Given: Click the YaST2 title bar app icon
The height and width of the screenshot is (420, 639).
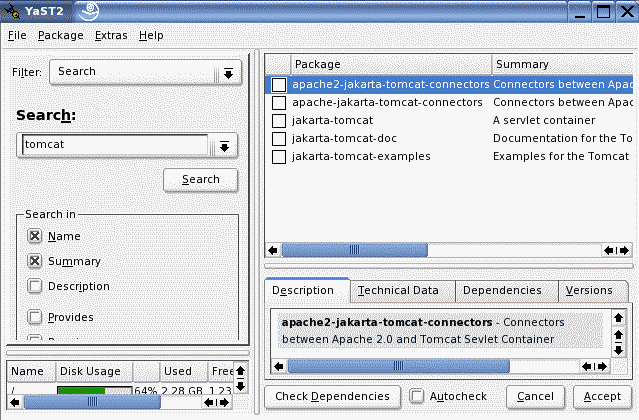Looking at the screenshot, I should click(12, 11).
